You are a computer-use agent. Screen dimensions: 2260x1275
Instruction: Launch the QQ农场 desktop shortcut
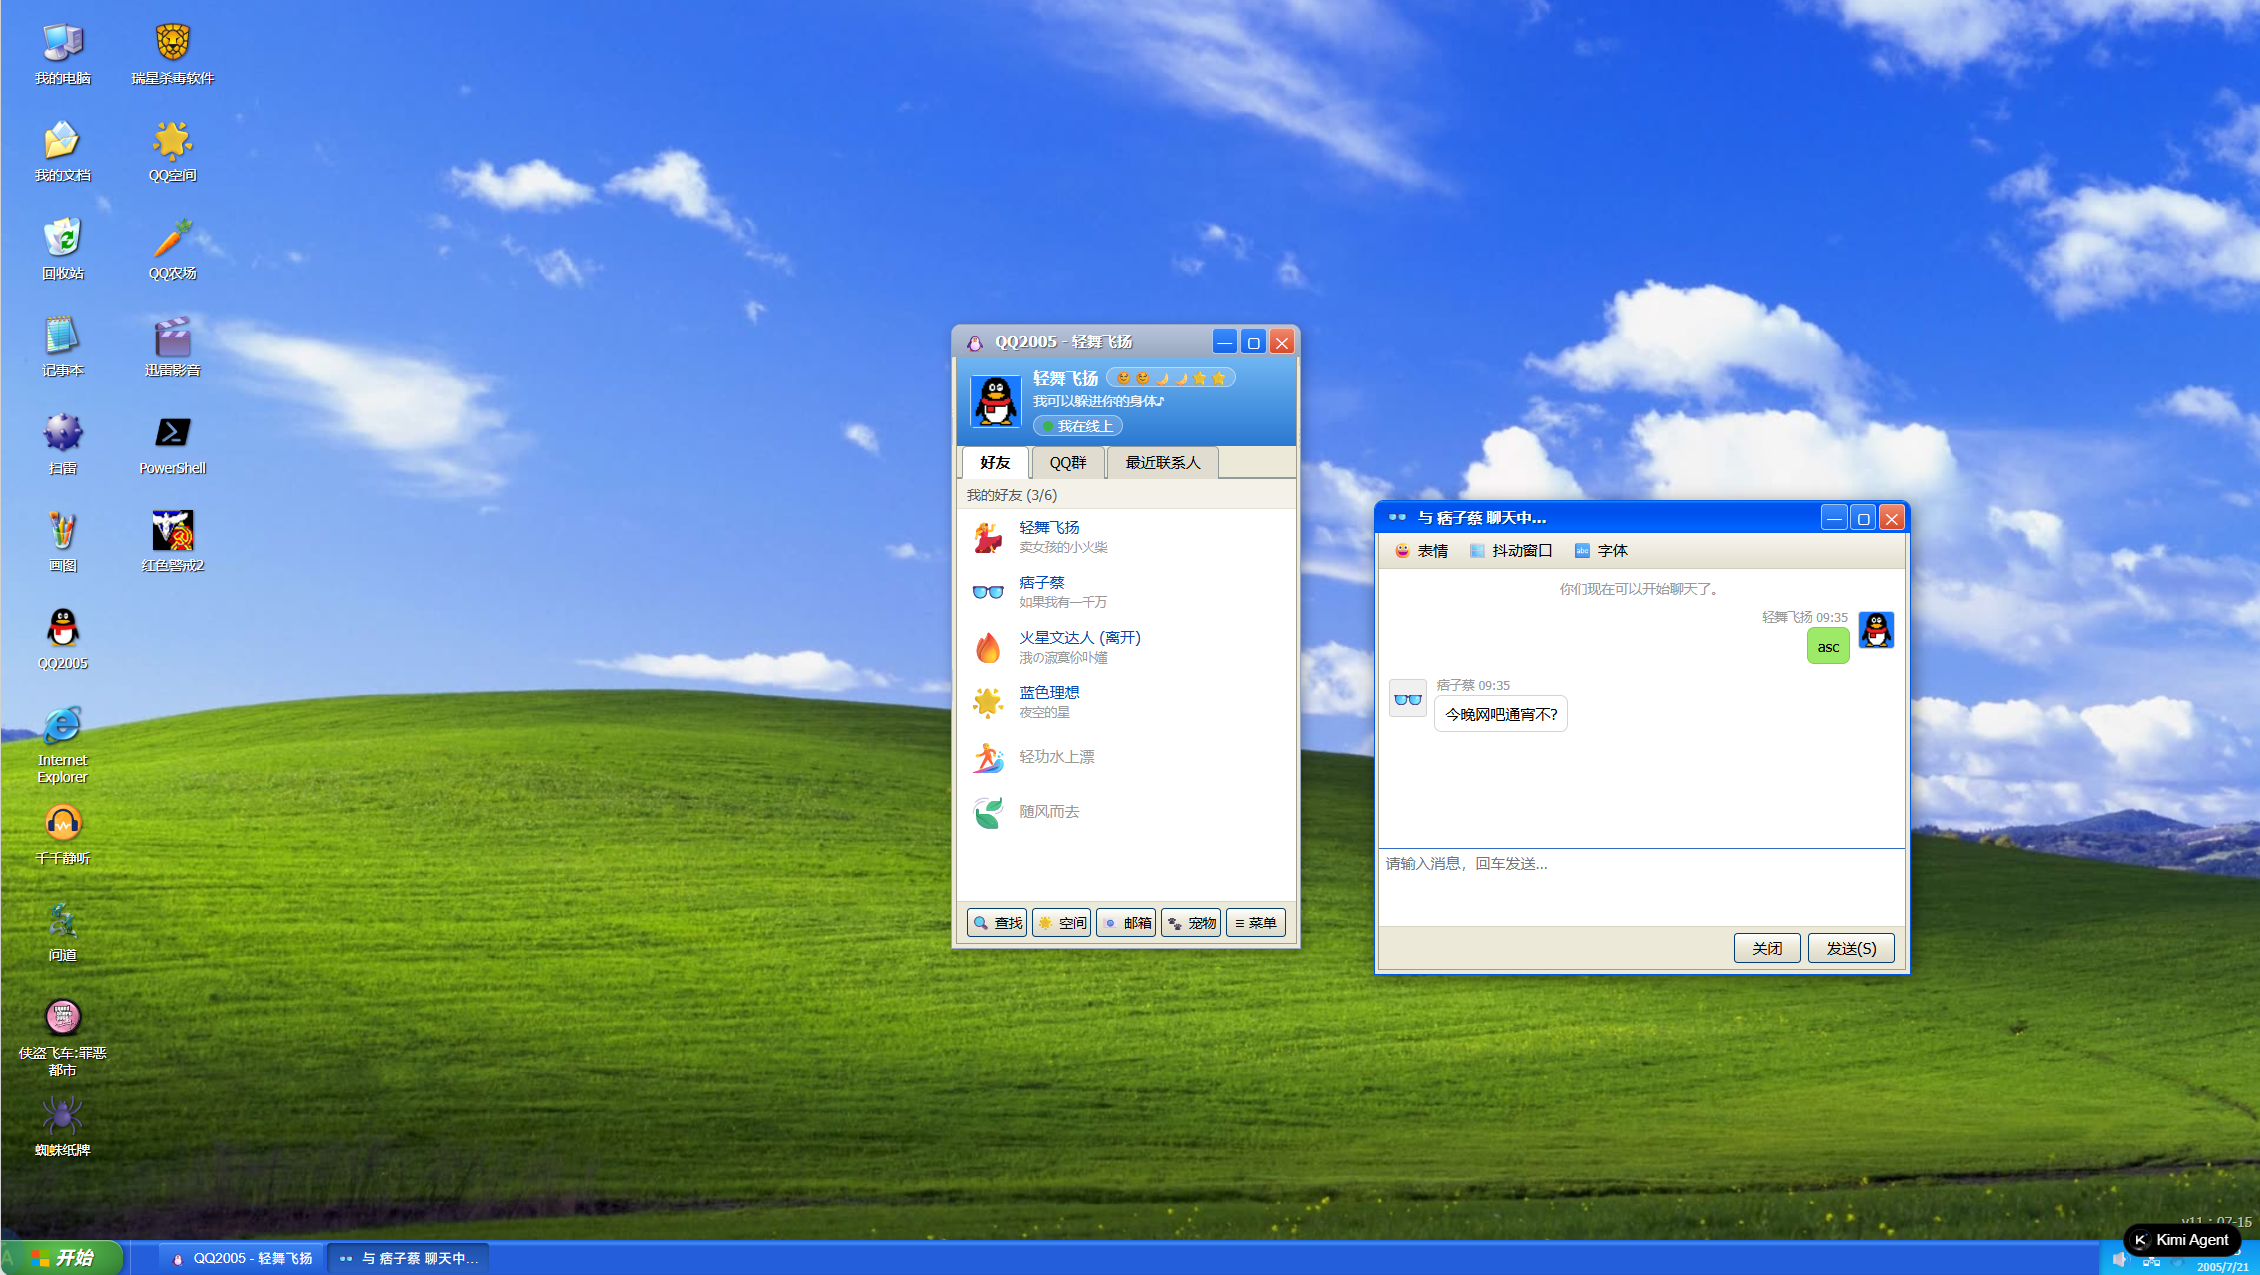click(x=172, y=249)
